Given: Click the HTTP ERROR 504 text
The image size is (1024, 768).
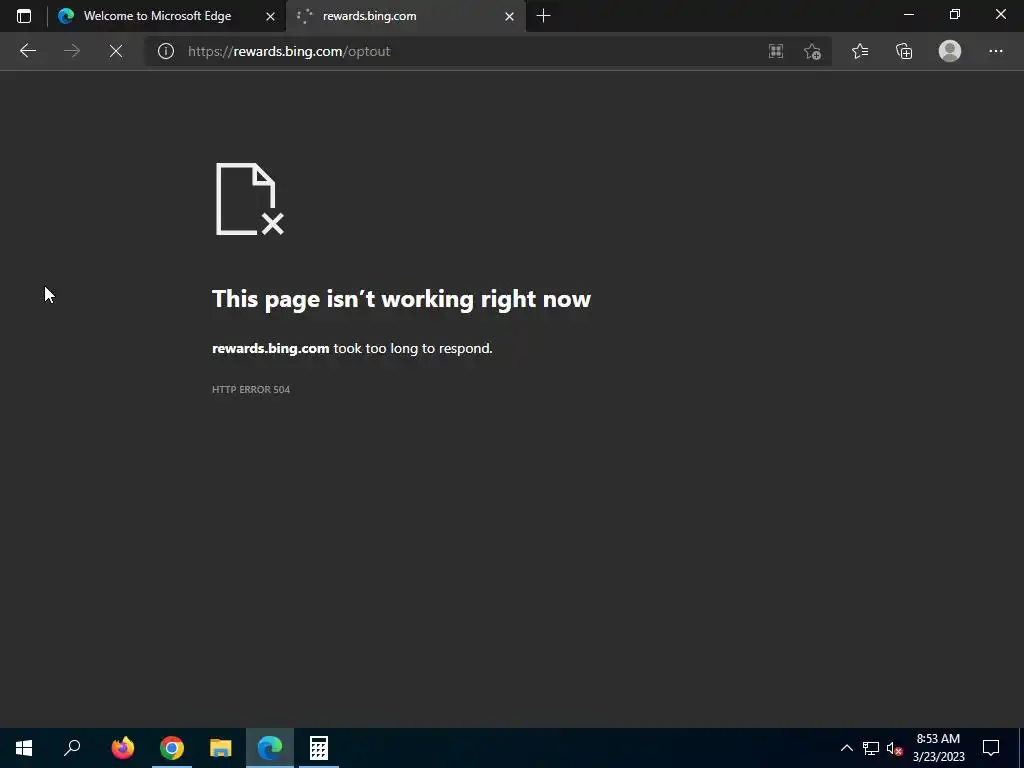Looking at the screenshot, I should 251,389.
